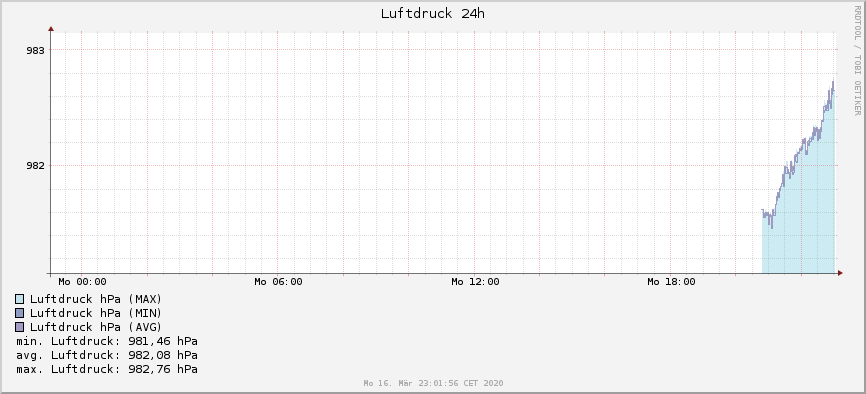
Task: Click the Luftdruck 24h chart title
Action: coord(432,13)
